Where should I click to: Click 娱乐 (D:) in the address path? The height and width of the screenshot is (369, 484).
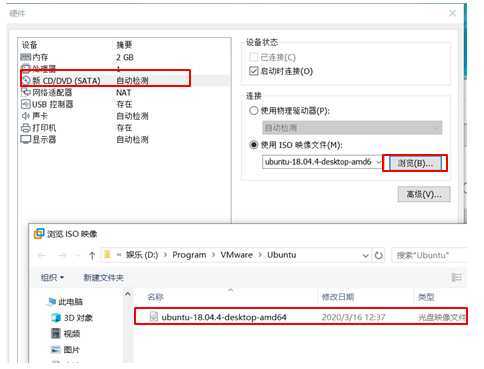142,255
